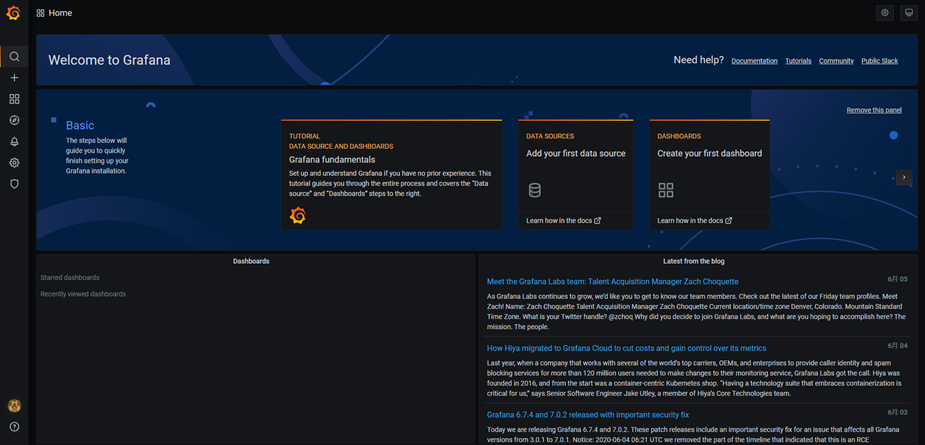Image resolution: width=925 pixels, height=445 pixels.
Task: Click the 6月 04 blog date
Action: (898, 345)
